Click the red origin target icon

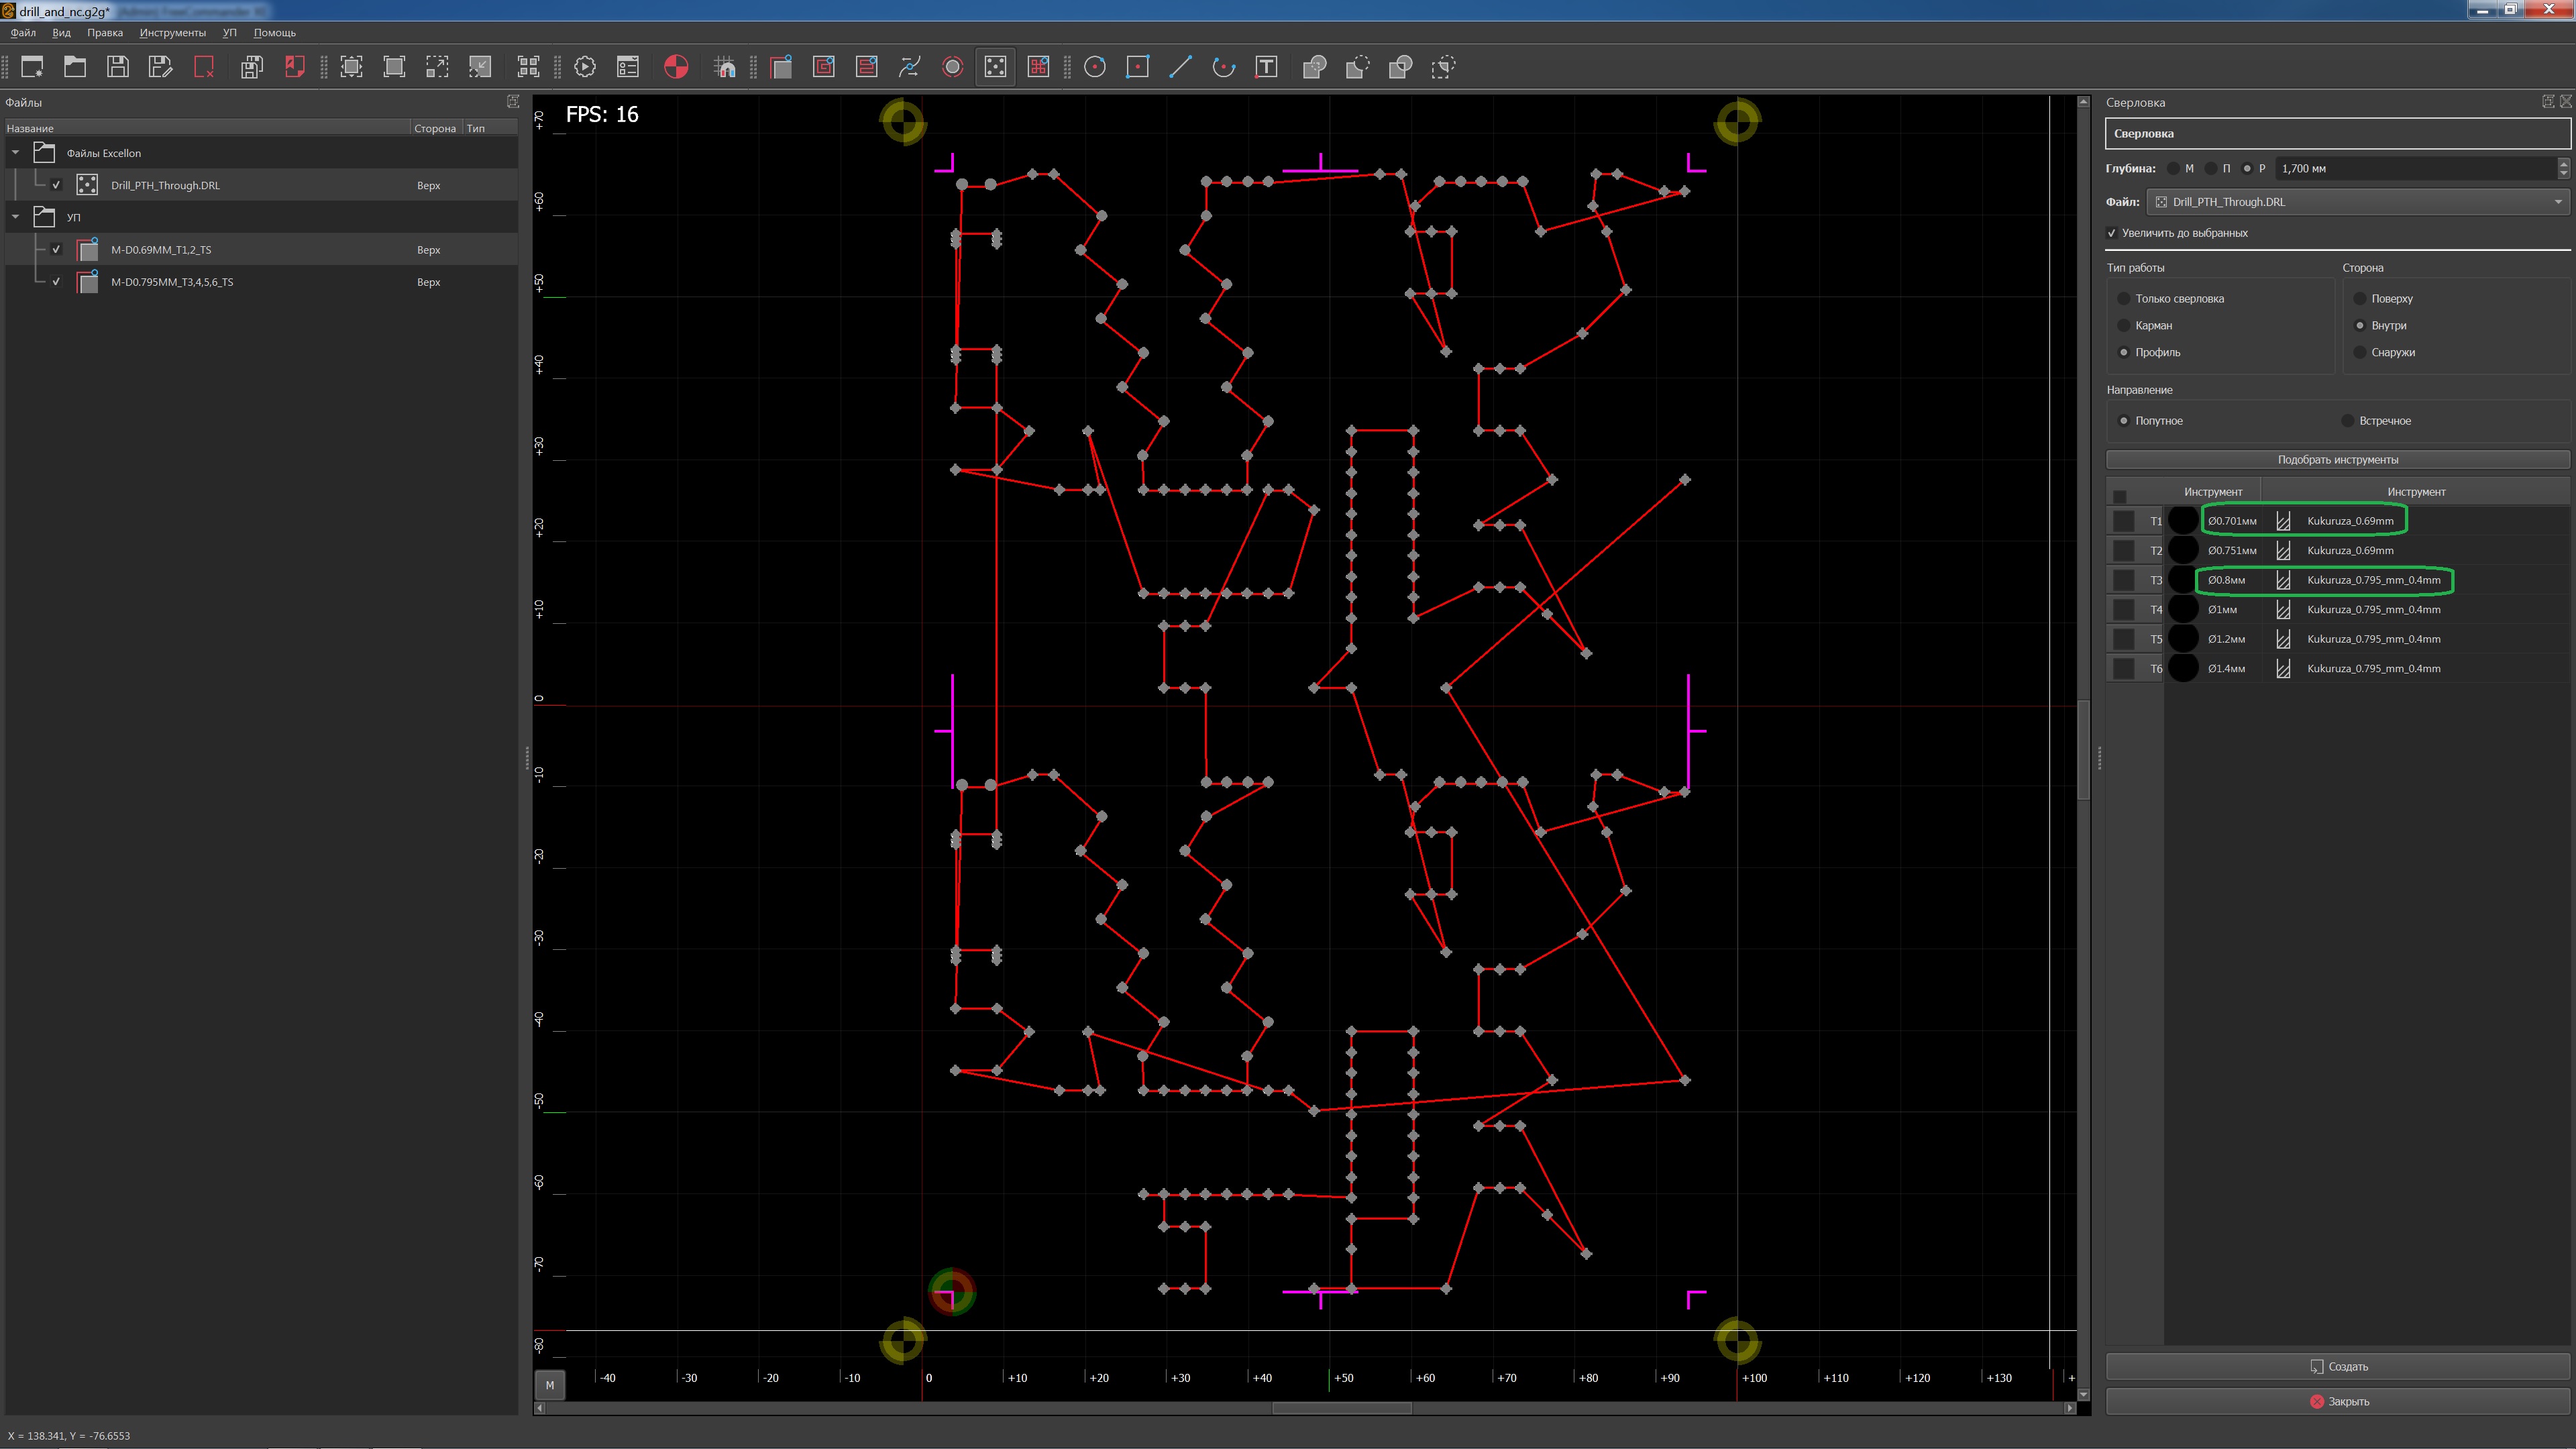676,67
